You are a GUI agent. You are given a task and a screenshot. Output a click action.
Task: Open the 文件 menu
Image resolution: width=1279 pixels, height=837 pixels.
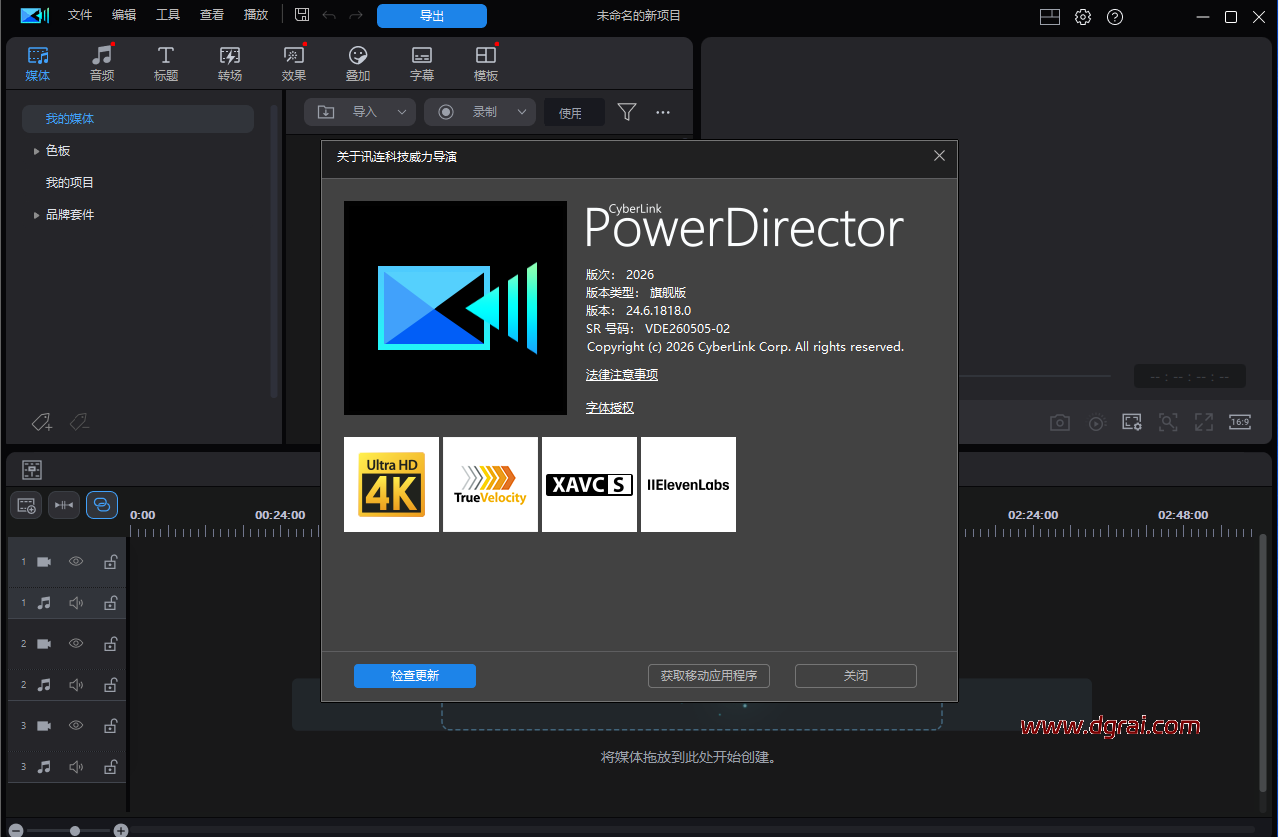(x=80, y=15)
